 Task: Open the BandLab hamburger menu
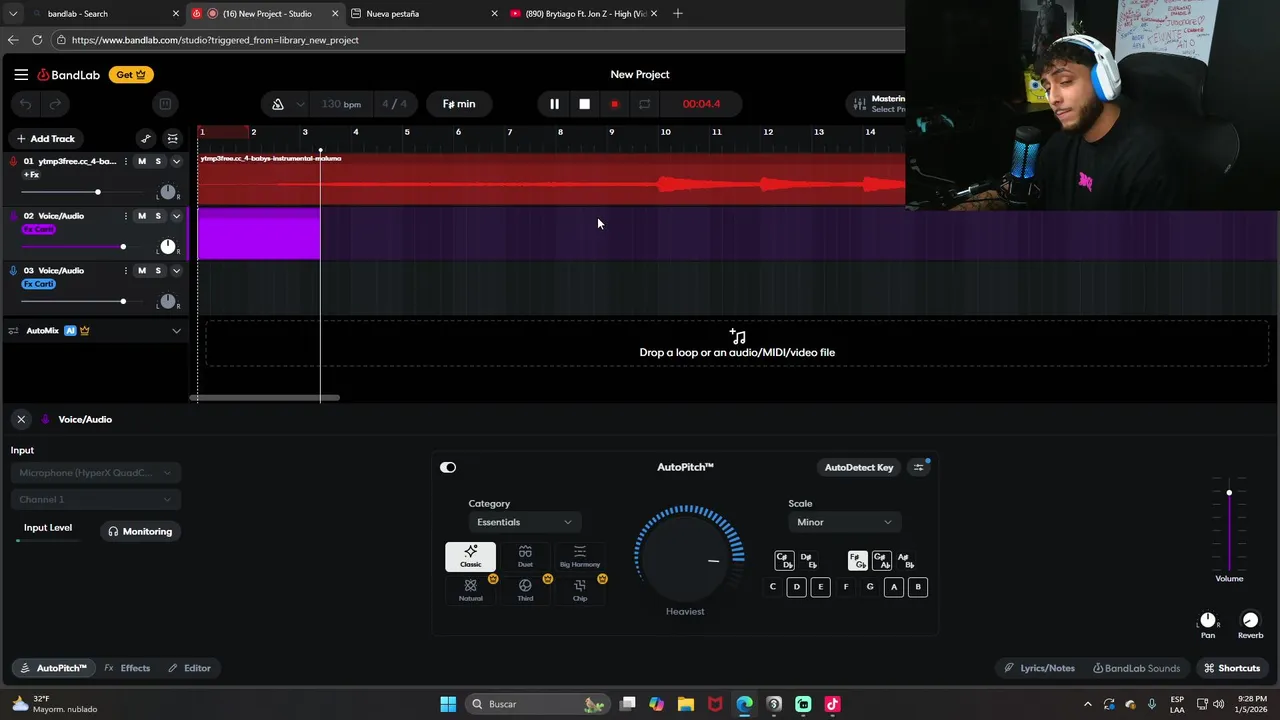coord(21,74)
